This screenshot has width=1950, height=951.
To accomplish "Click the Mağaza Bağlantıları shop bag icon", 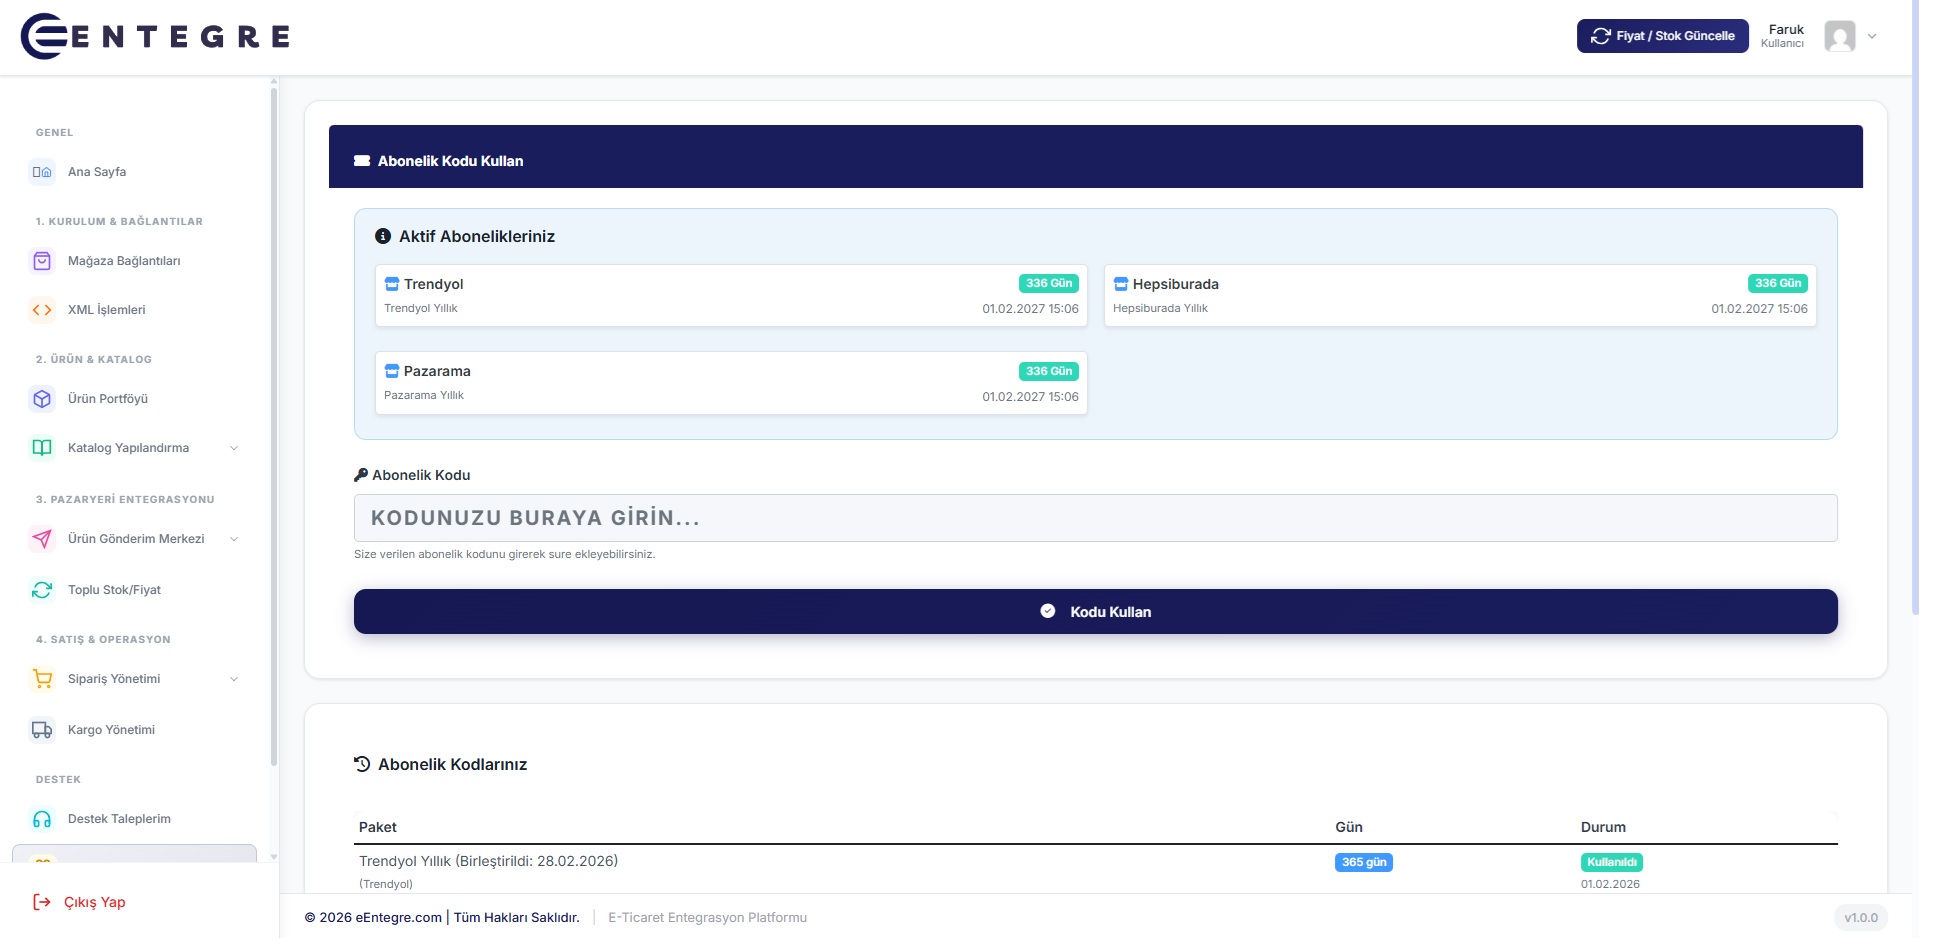I will [x=42, y=261].
